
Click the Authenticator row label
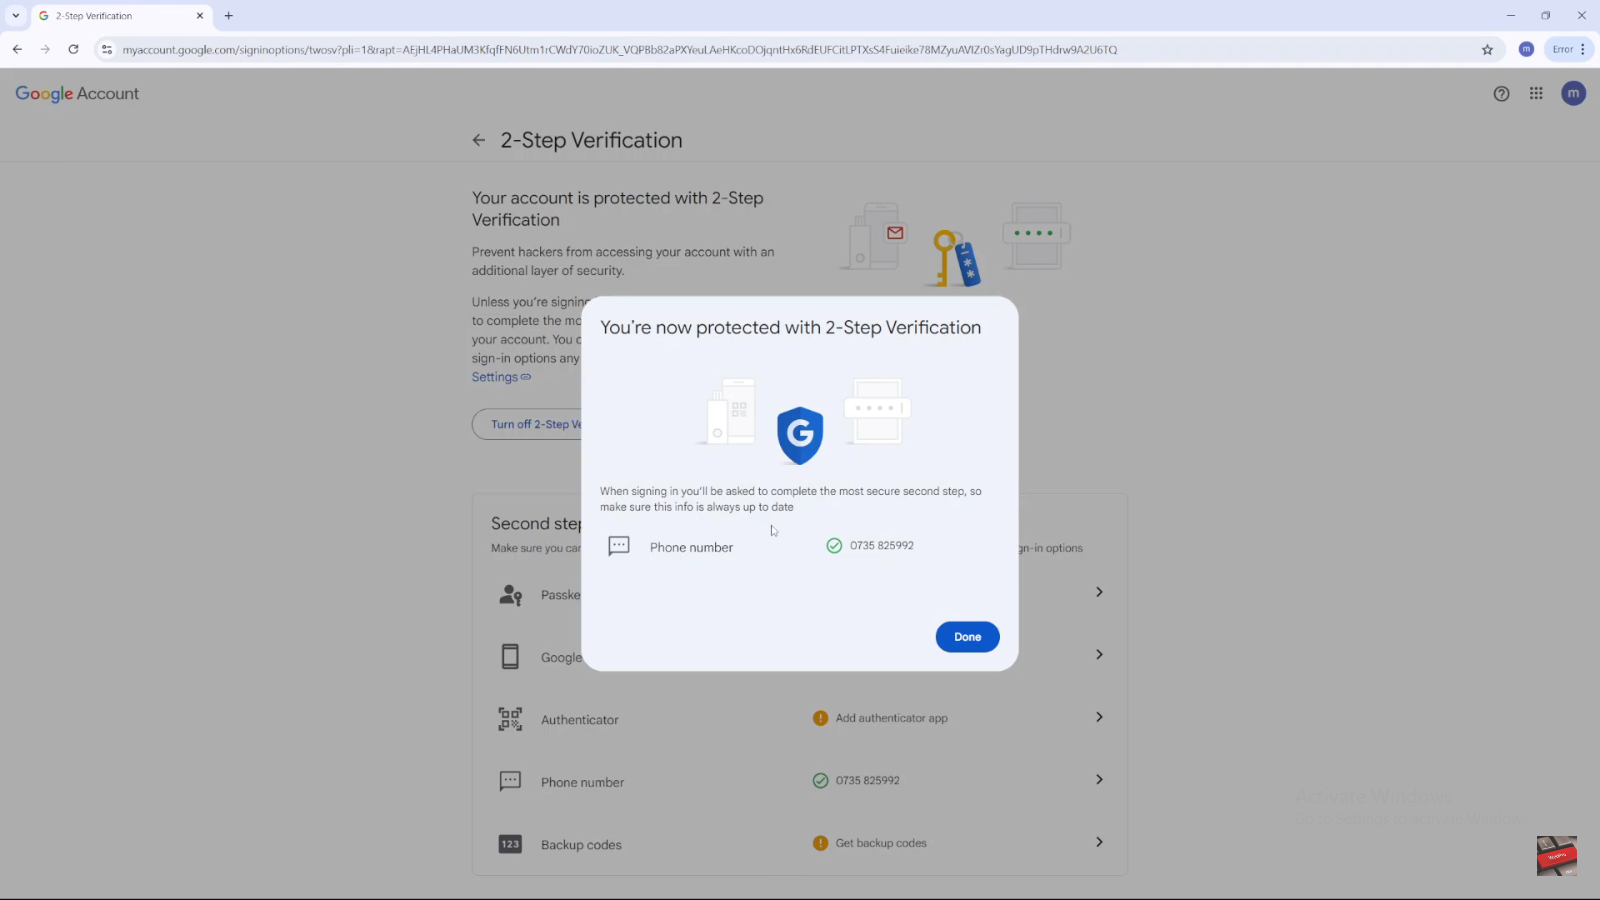click(580, 720)
